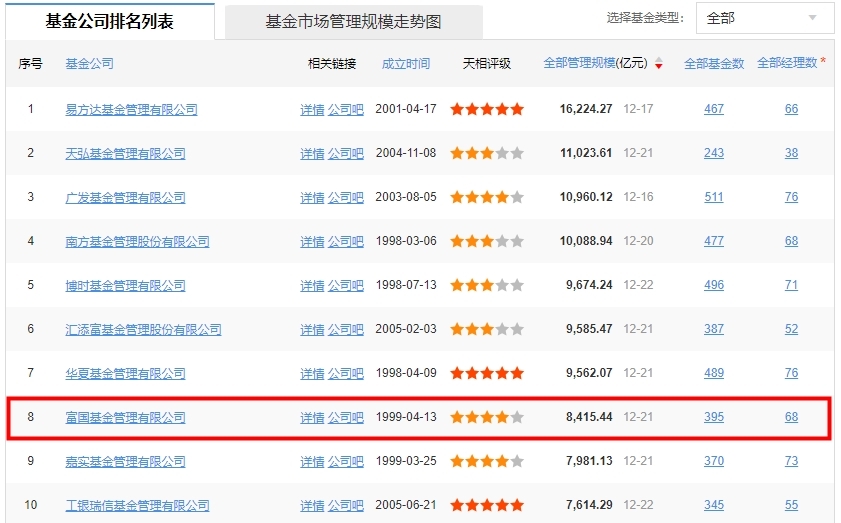Open manager count 55 for 工银瑞信
841x523 pixels.
(x=792, y=505)
